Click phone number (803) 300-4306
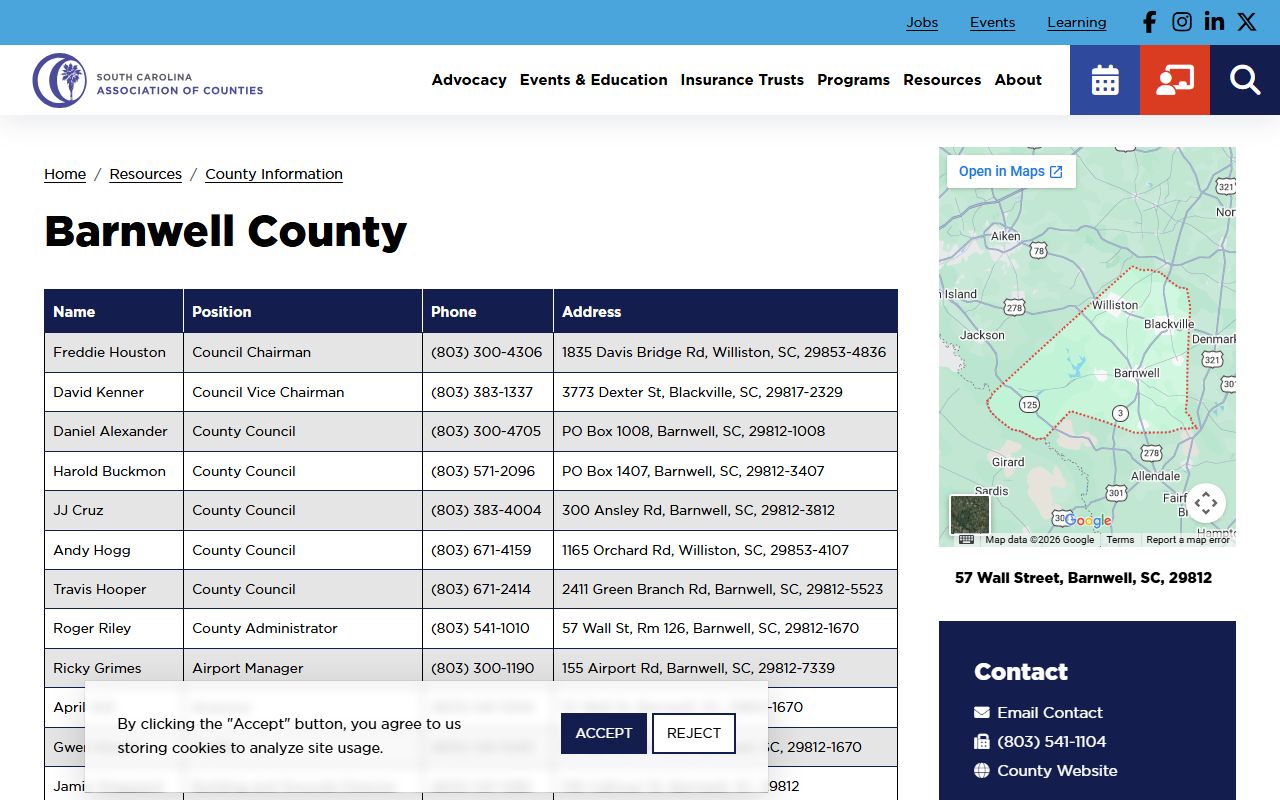This screenshot has height=800, width=1280. (x=487, y=352)
